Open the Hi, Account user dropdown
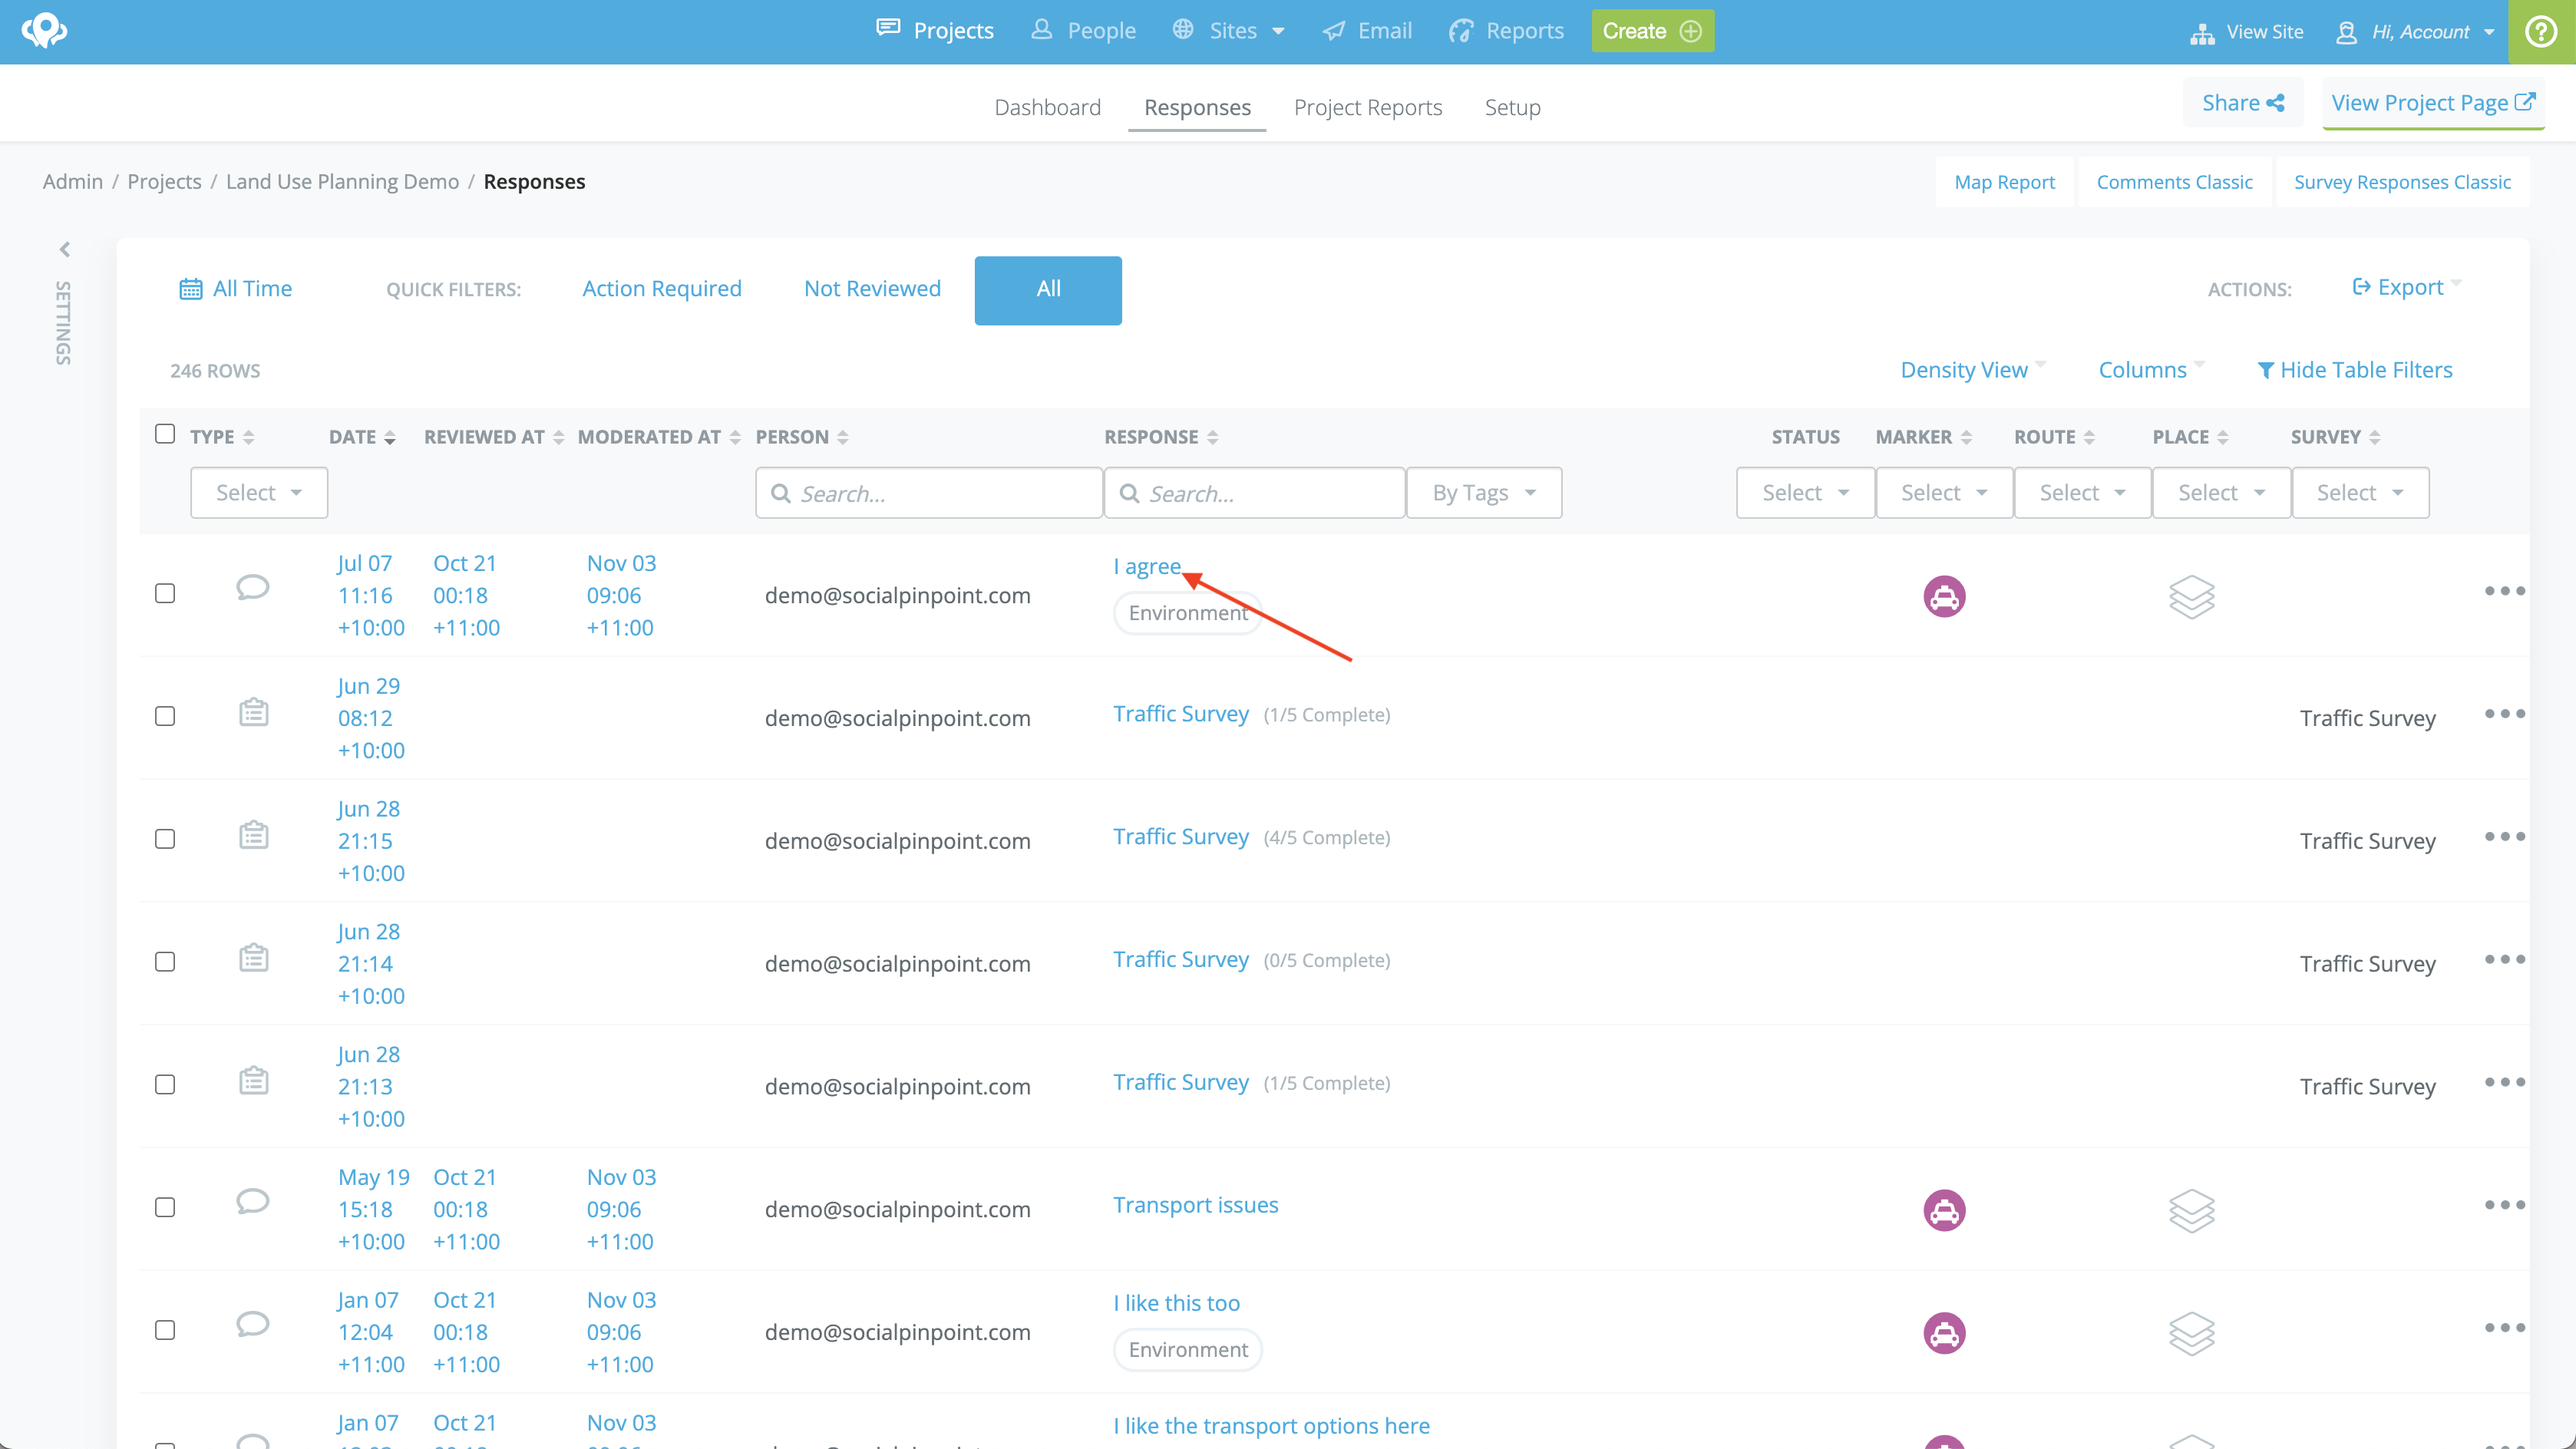This screenshot has height=1449, width=2576. pyautogui.click(x=2416, y=32)
